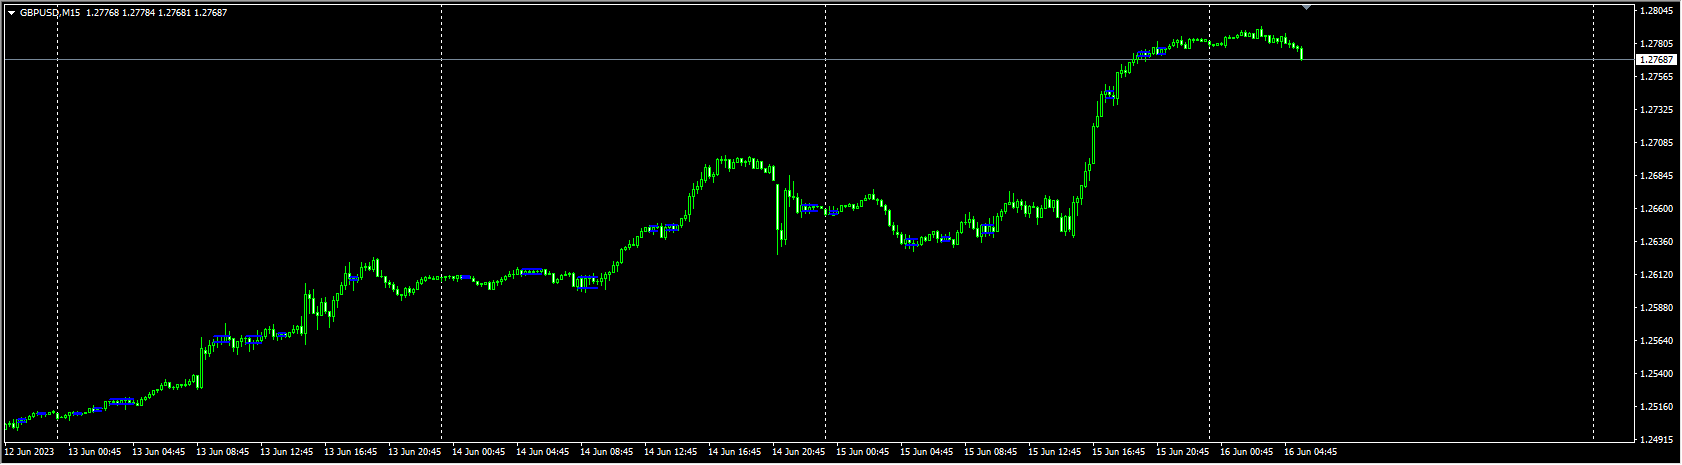The image size is (1682, 465).
Task: Open the chart menu triangle beside GBPUSD,M15
Action: tap(11, 13)
